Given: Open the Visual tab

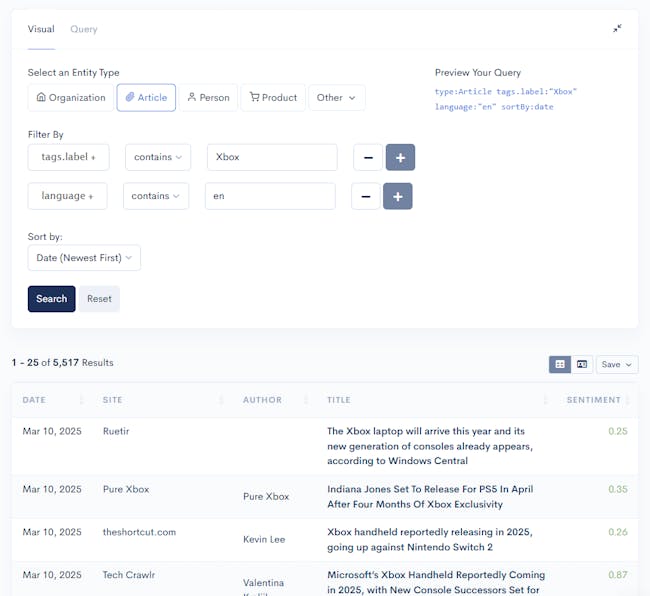Looking at the screenshot, I should tap(41, 29).
